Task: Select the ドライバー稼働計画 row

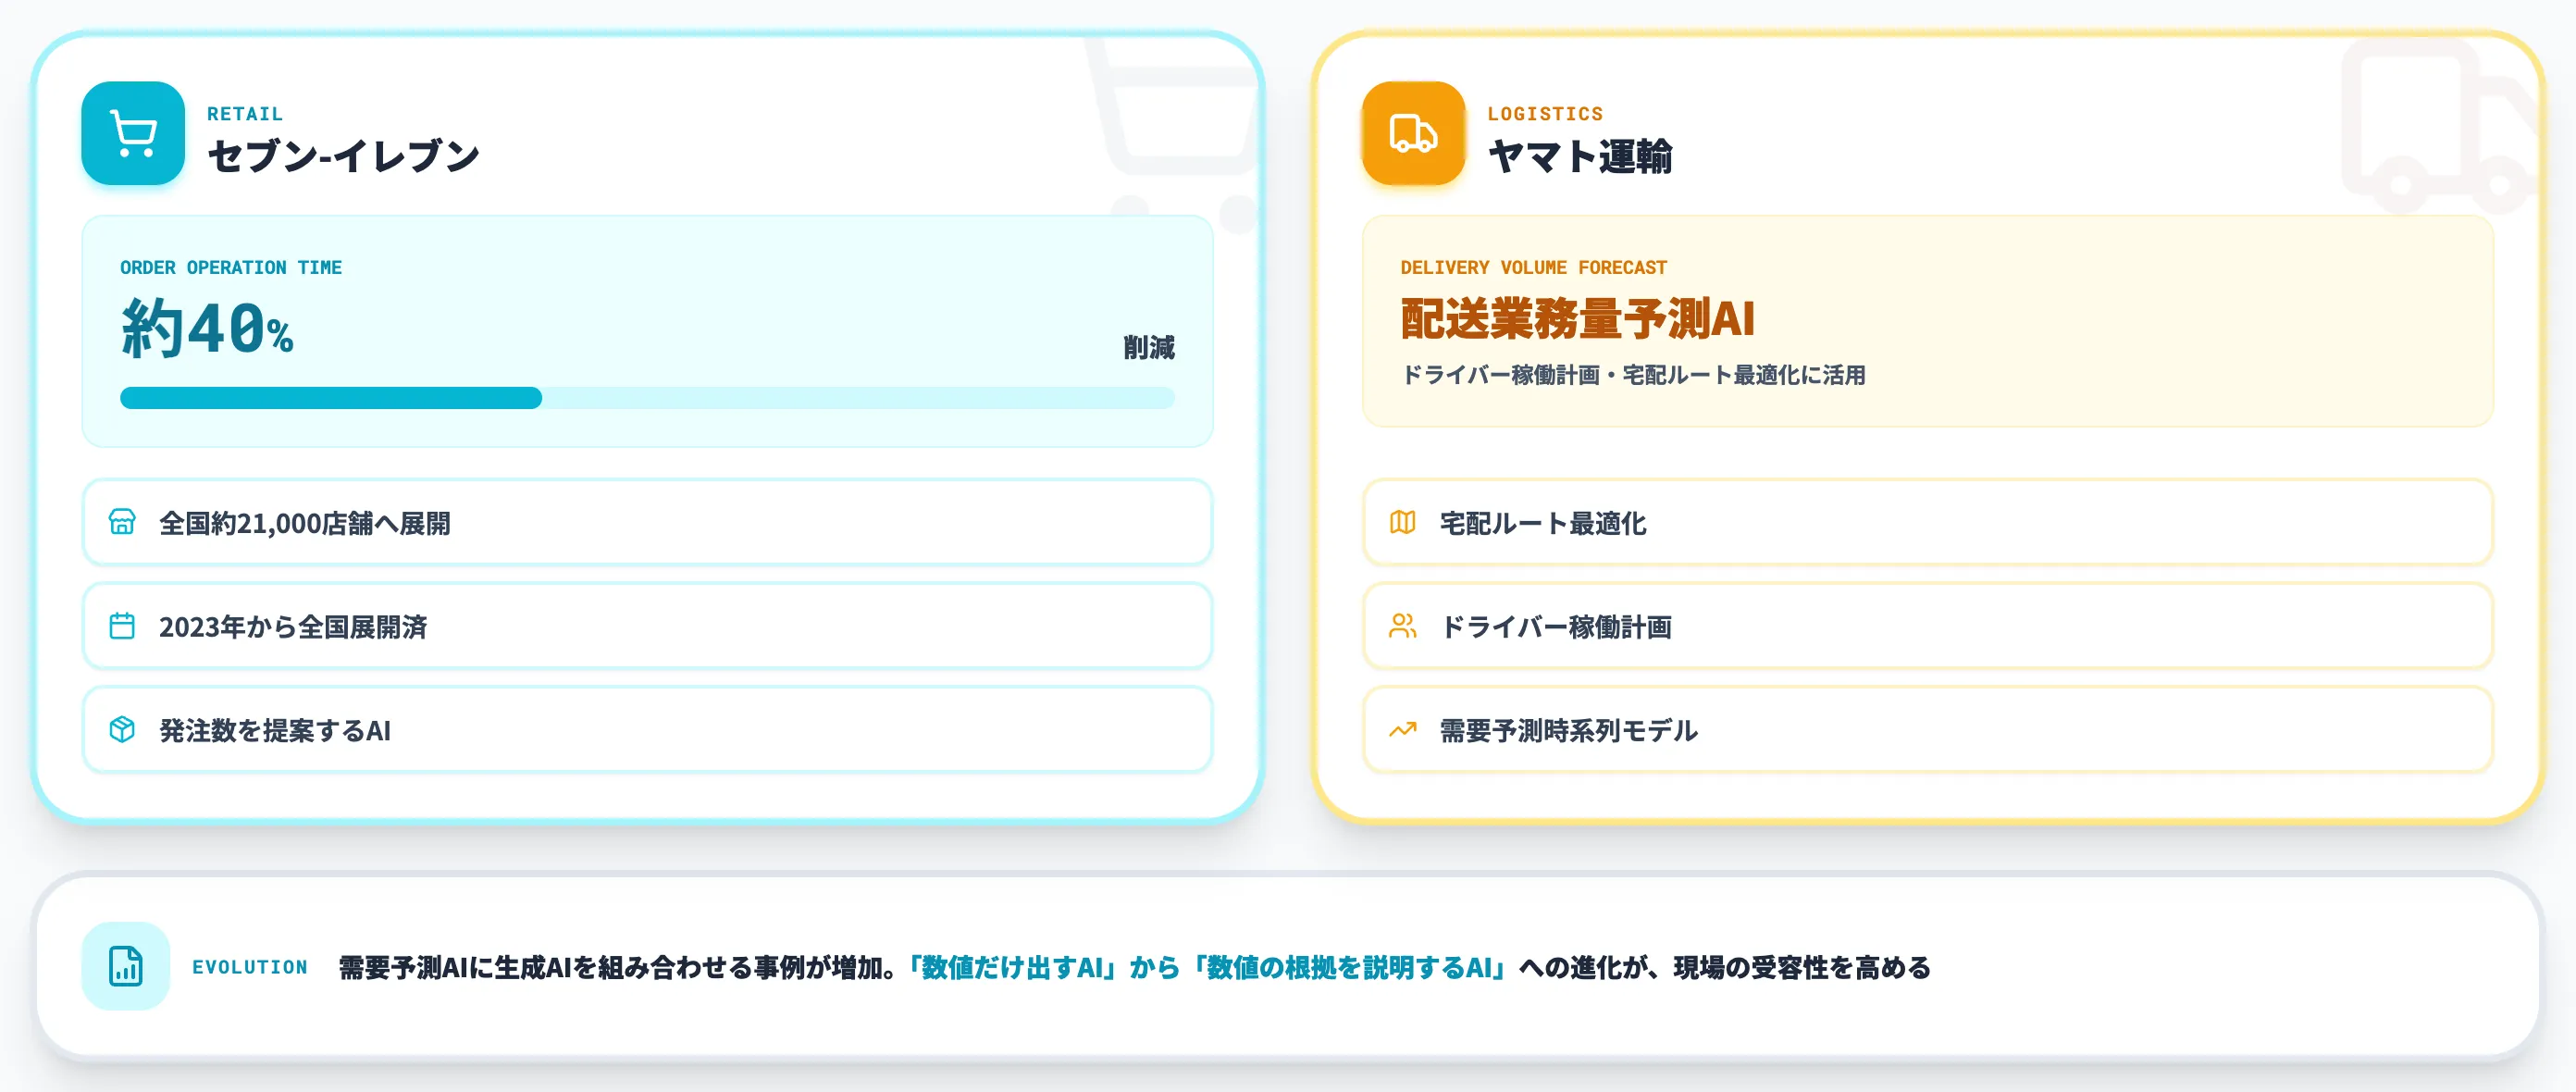Action: click(1928, 626)
